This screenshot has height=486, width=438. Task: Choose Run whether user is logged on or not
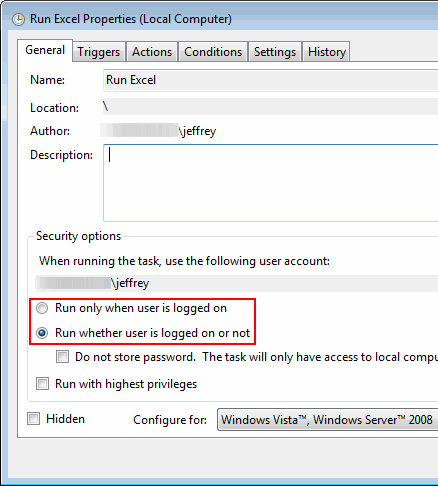coord(42,333)
